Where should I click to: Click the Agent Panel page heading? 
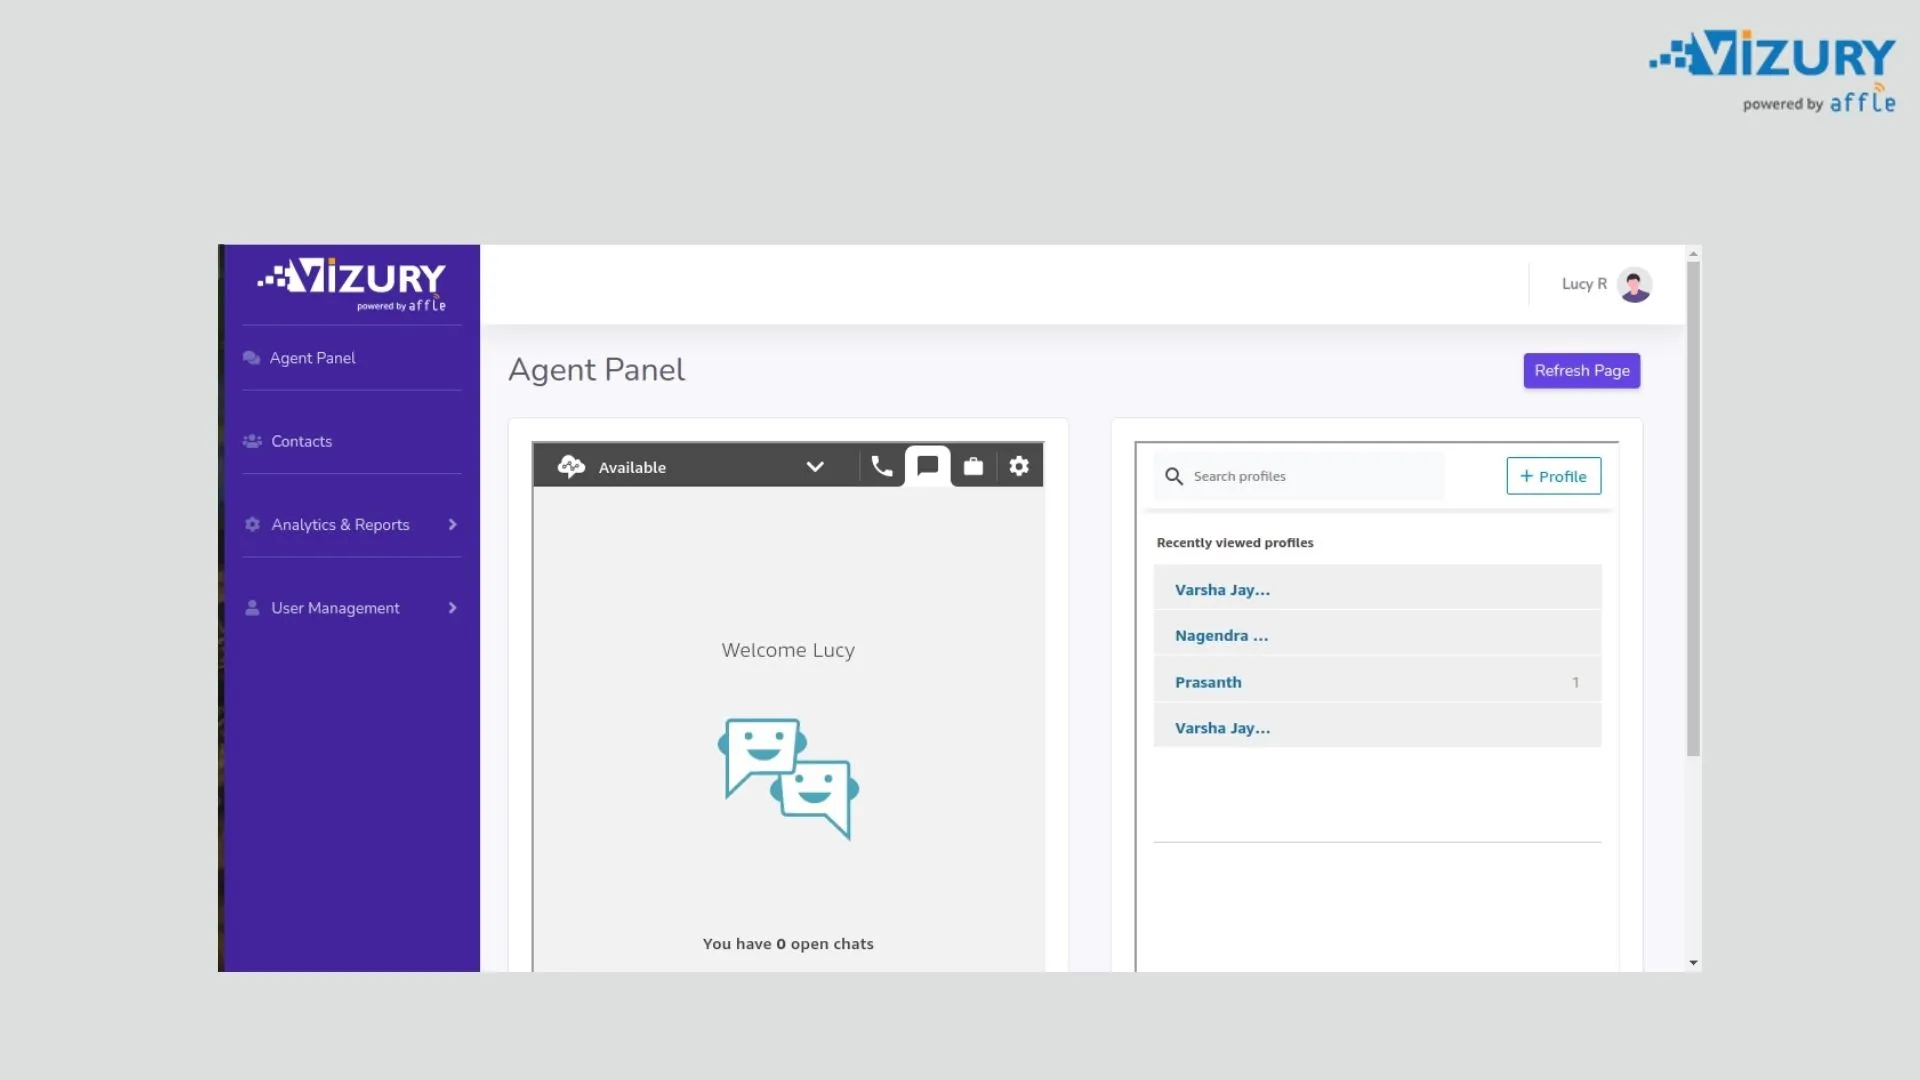coord(596,371)
